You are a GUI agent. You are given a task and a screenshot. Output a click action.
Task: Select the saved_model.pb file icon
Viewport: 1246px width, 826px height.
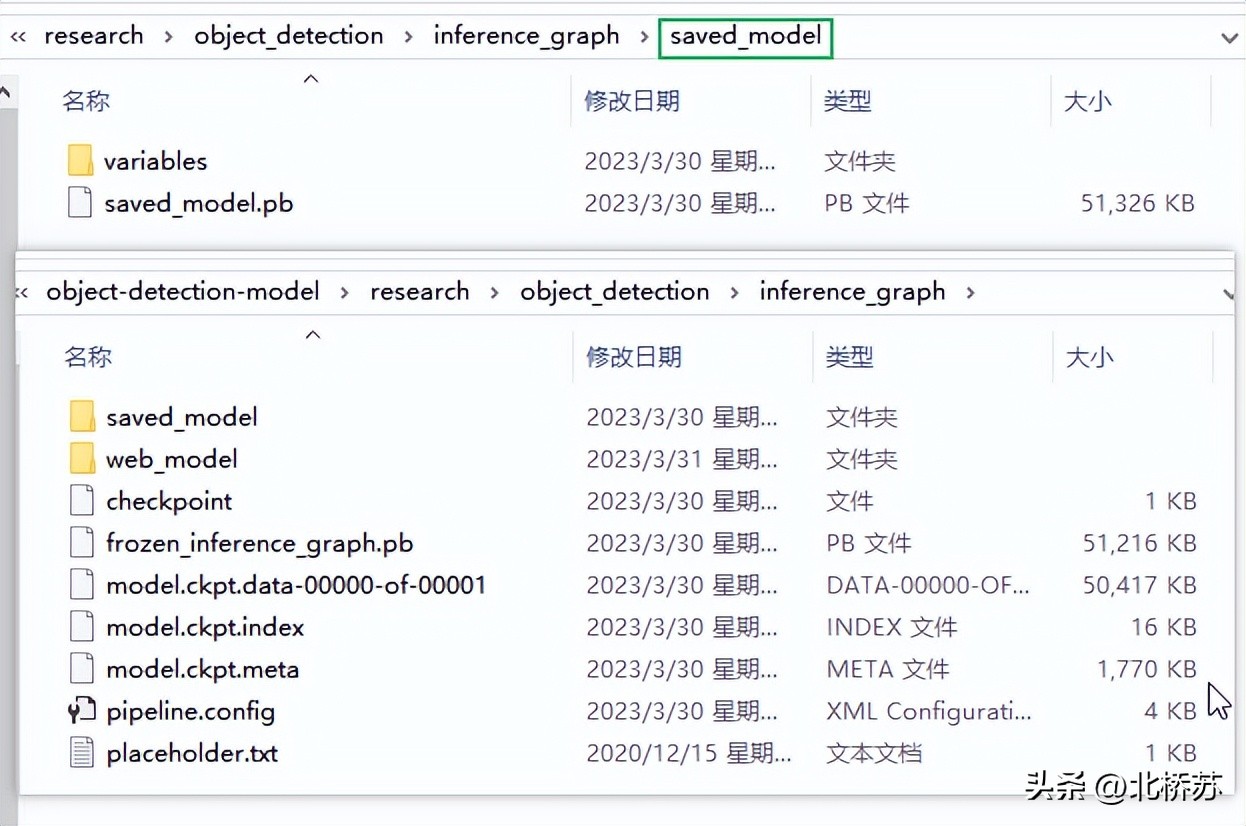tap(82, 202)
